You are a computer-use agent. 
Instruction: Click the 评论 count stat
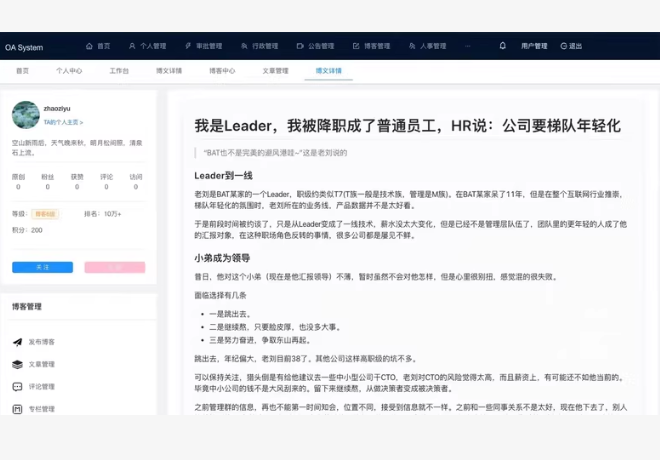(106, 181)
